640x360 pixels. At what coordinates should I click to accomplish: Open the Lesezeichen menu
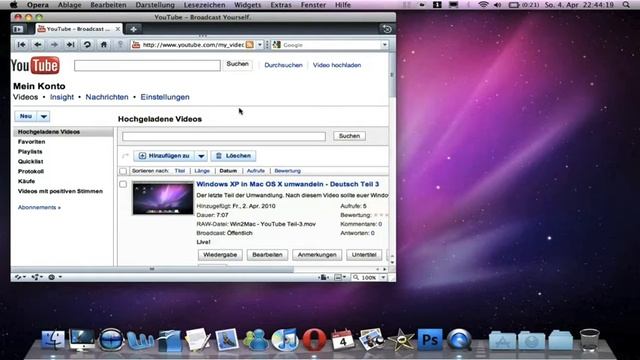coord(204,5)
